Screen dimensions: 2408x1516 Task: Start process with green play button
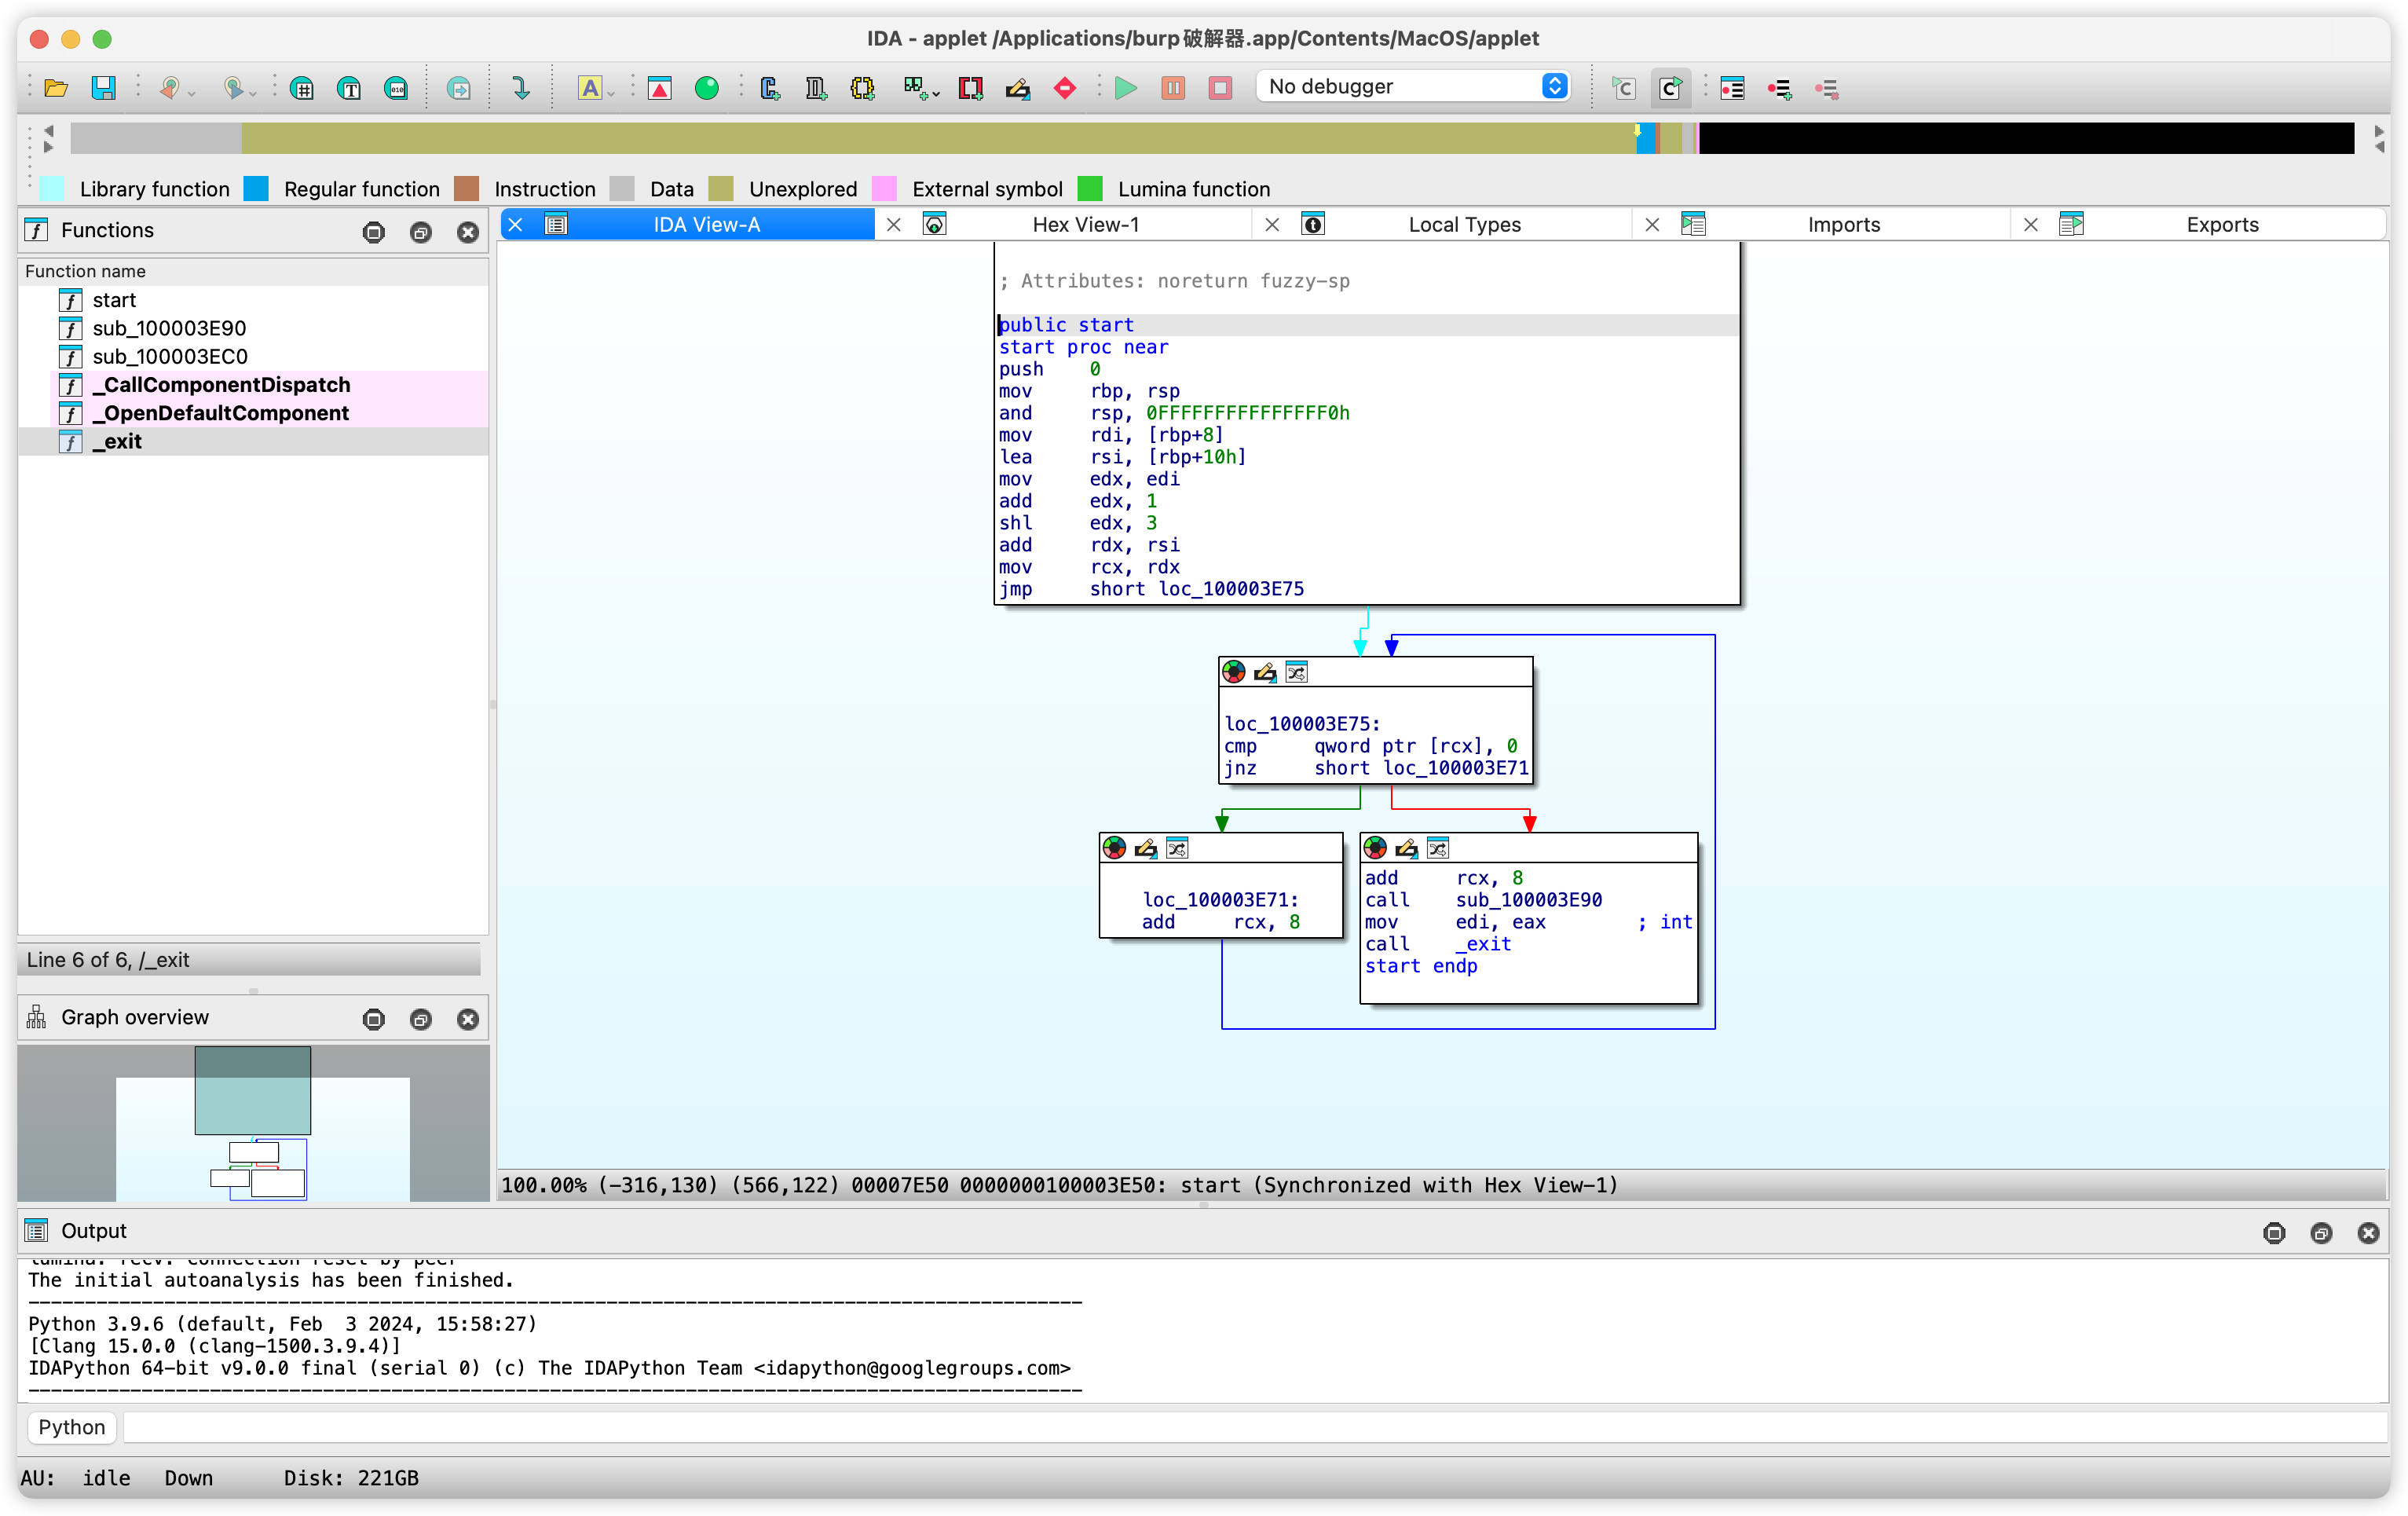click(x=1126, y=88)
